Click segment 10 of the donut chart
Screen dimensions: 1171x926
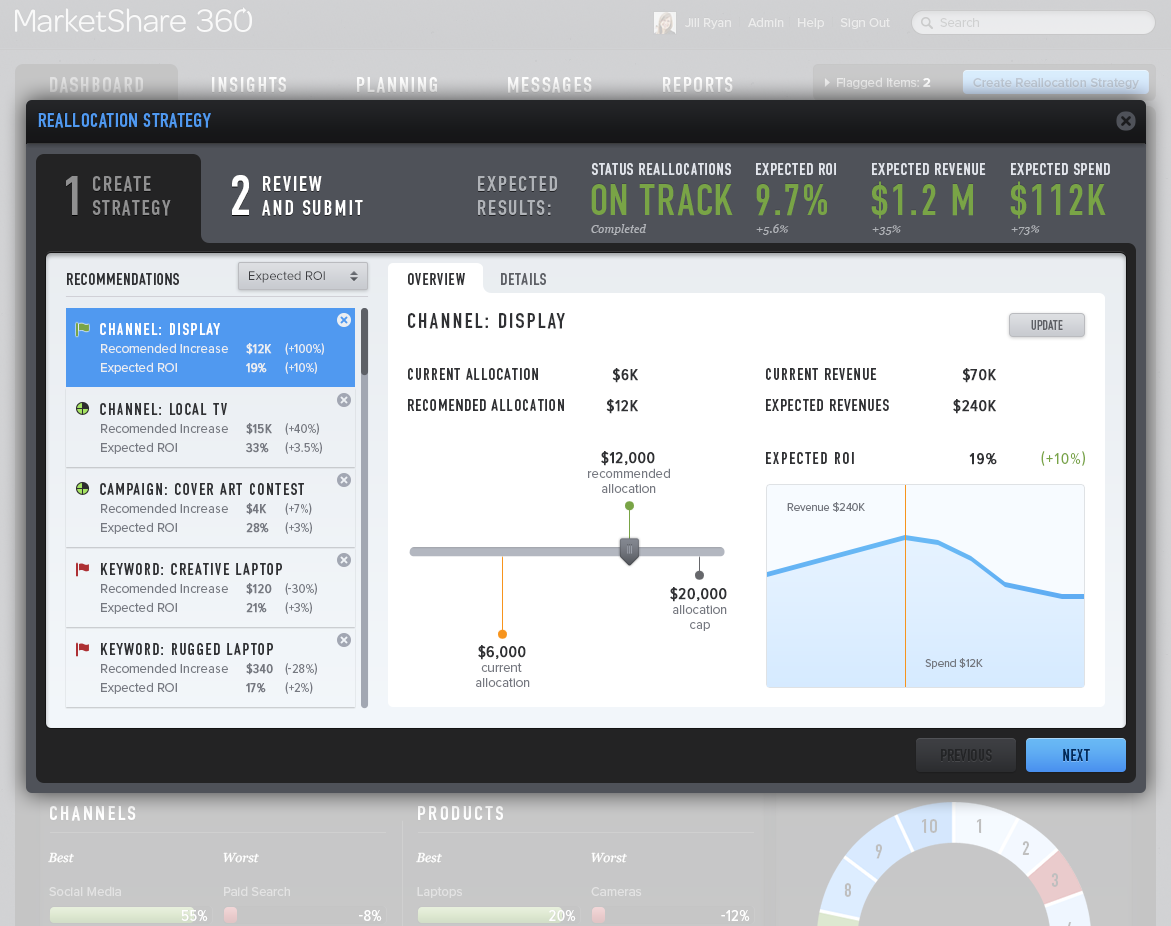point(926,826)
